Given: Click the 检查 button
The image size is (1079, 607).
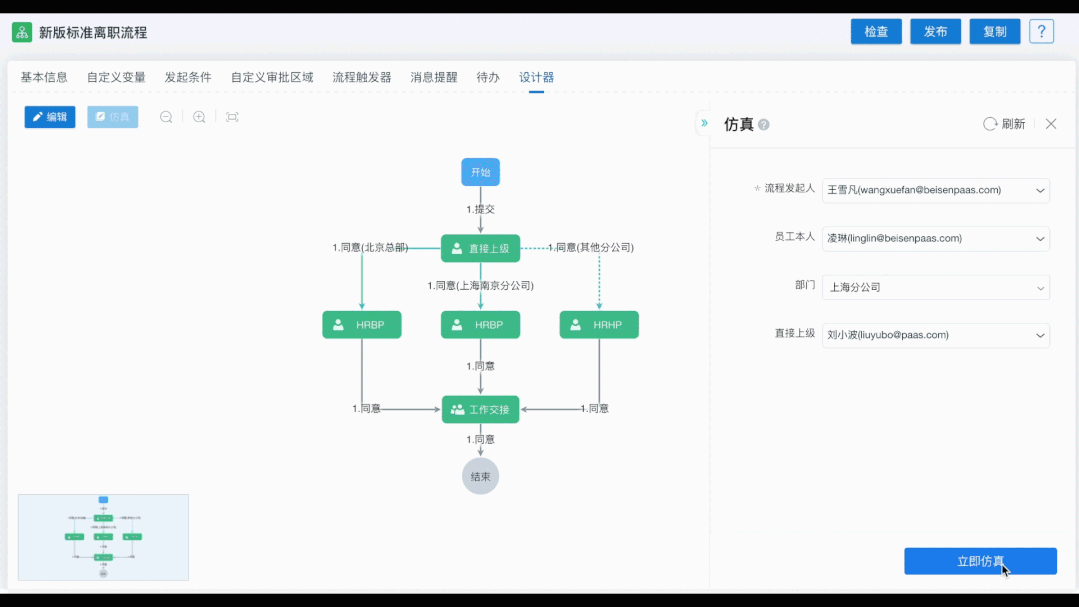Looking at the screenshot, I should point(876,32).
